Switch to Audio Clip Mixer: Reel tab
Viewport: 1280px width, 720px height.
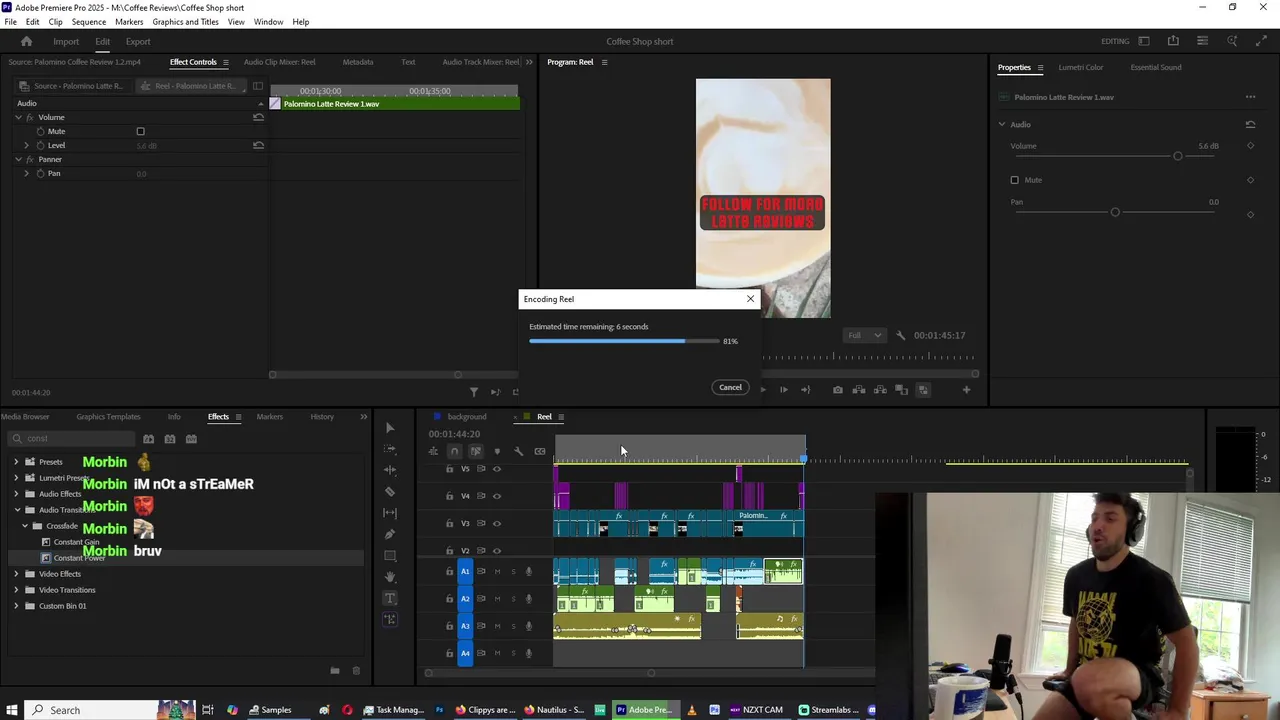[x=279, y=62]
